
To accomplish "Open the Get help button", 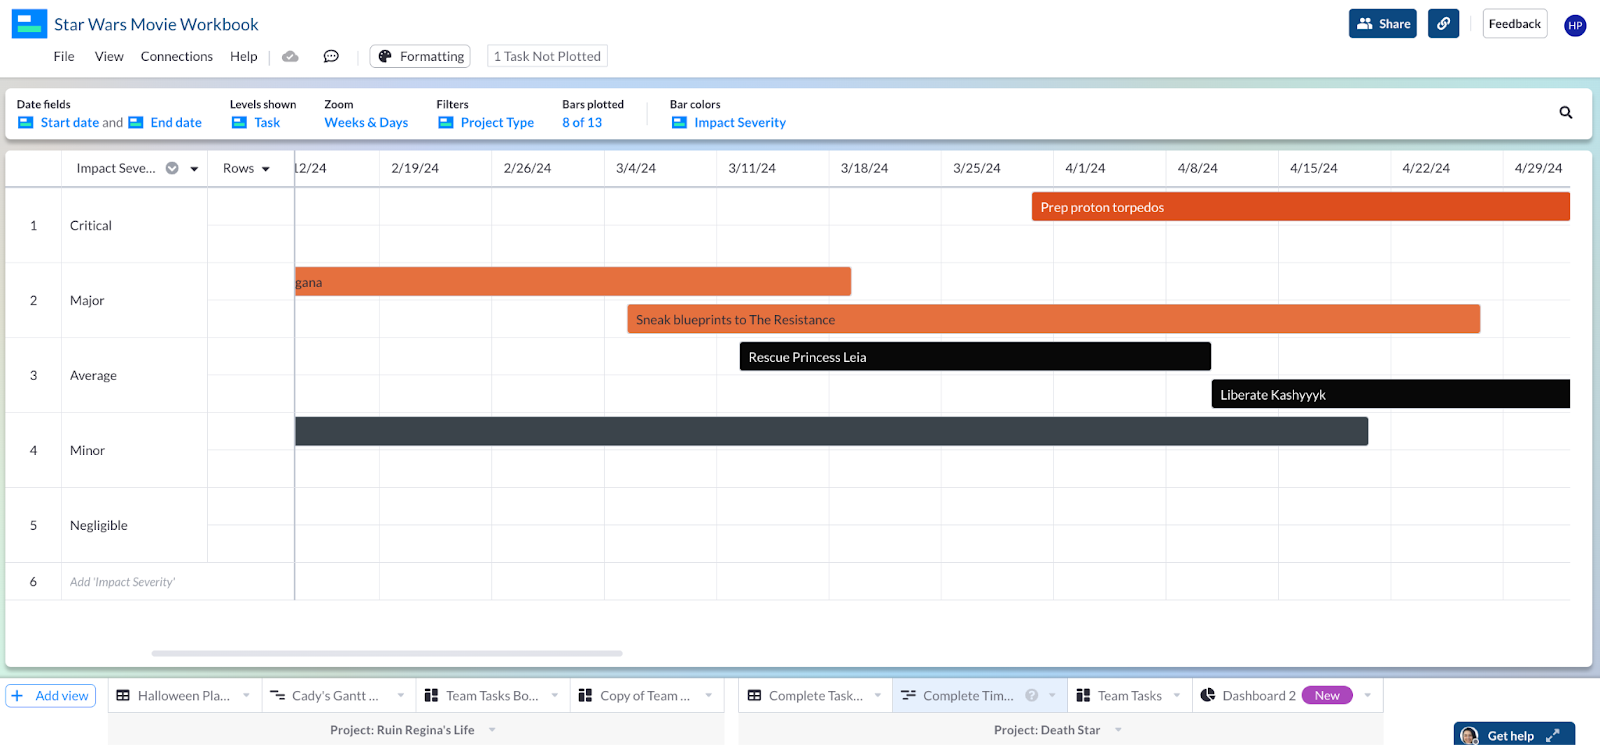I will pos(1514,735).
